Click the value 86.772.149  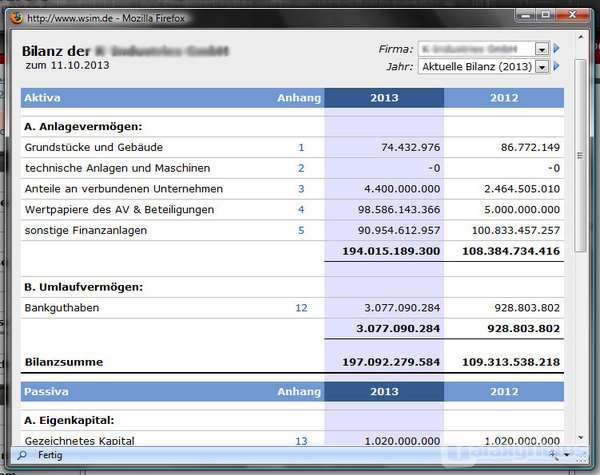[x=530, y=147]
